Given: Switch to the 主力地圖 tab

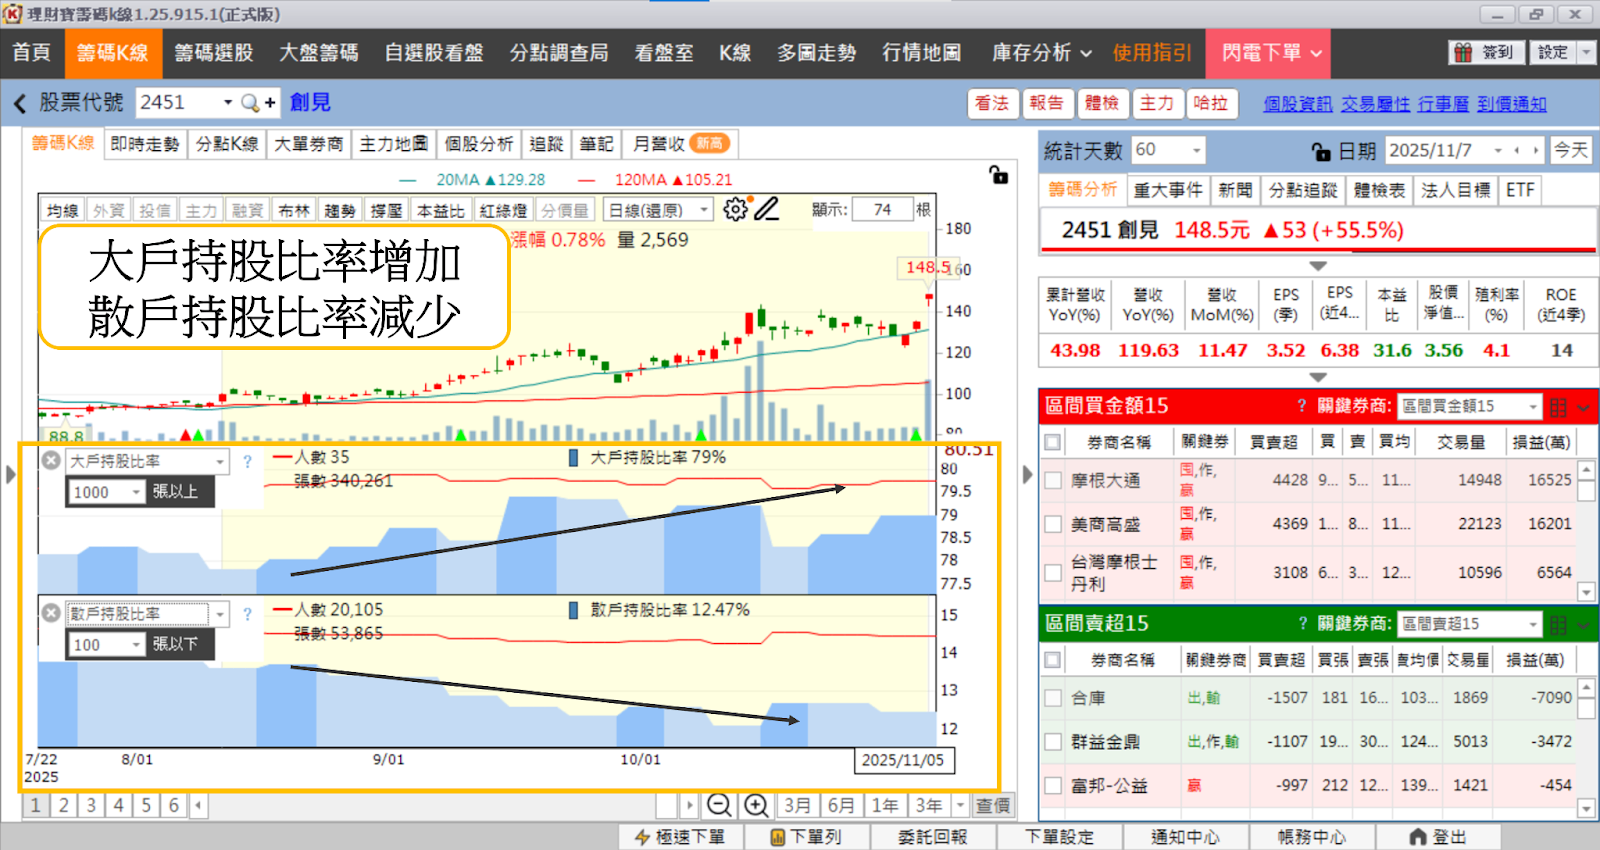Looking at the screenshot, I should [394, 144].
